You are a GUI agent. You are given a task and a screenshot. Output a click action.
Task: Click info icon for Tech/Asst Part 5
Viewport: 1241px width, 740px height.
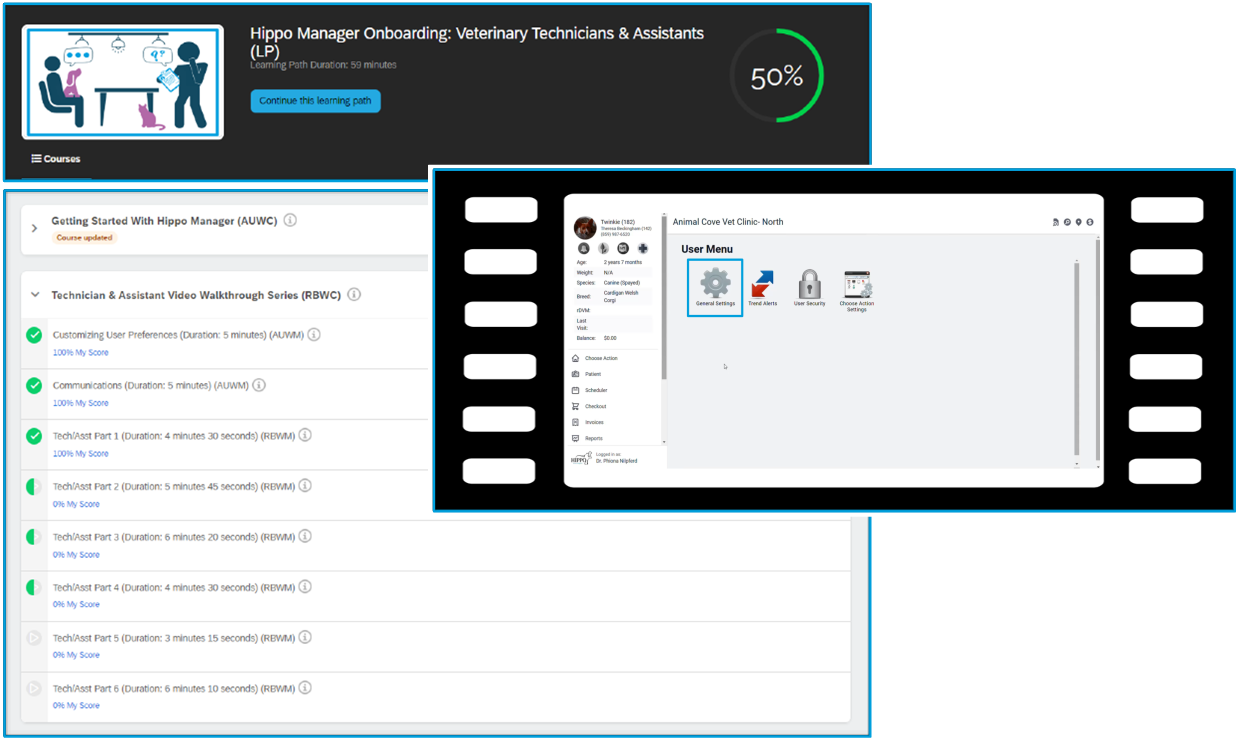pos(305,637)
